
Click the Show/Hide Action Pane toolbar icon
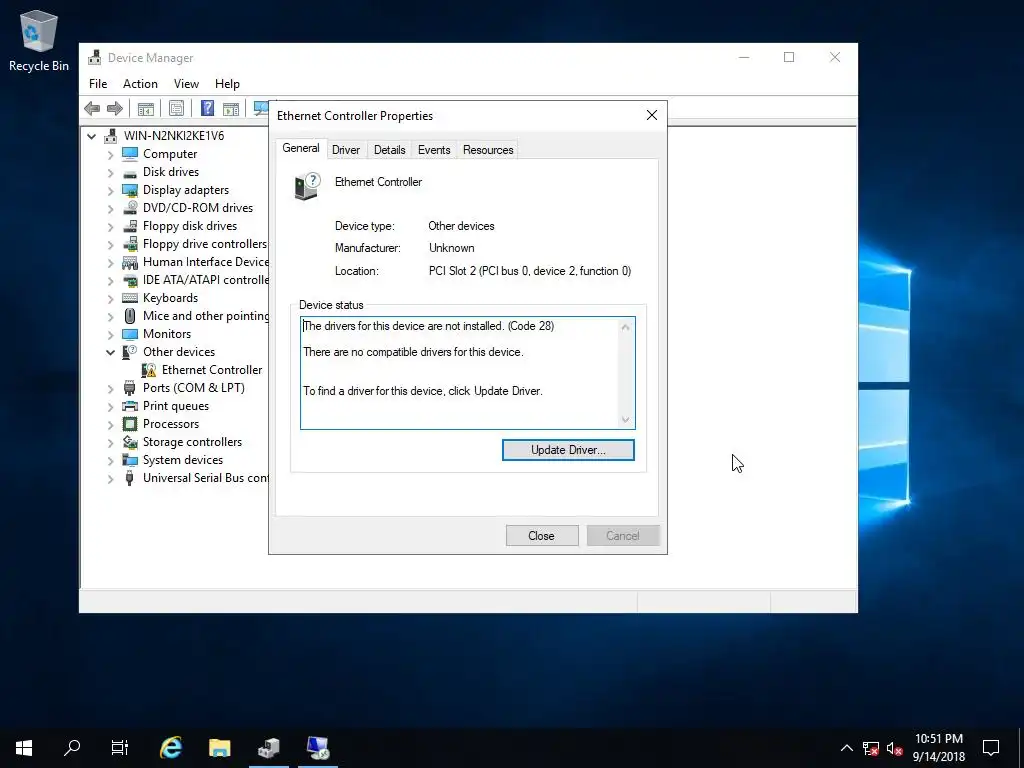231,108
